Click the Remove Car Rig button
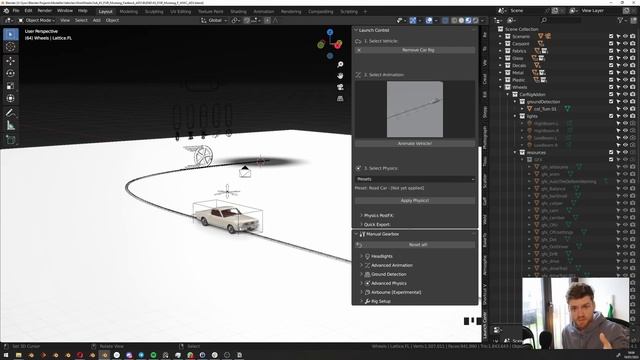Screen dimensions: 640x360 [x=415, y=50]
